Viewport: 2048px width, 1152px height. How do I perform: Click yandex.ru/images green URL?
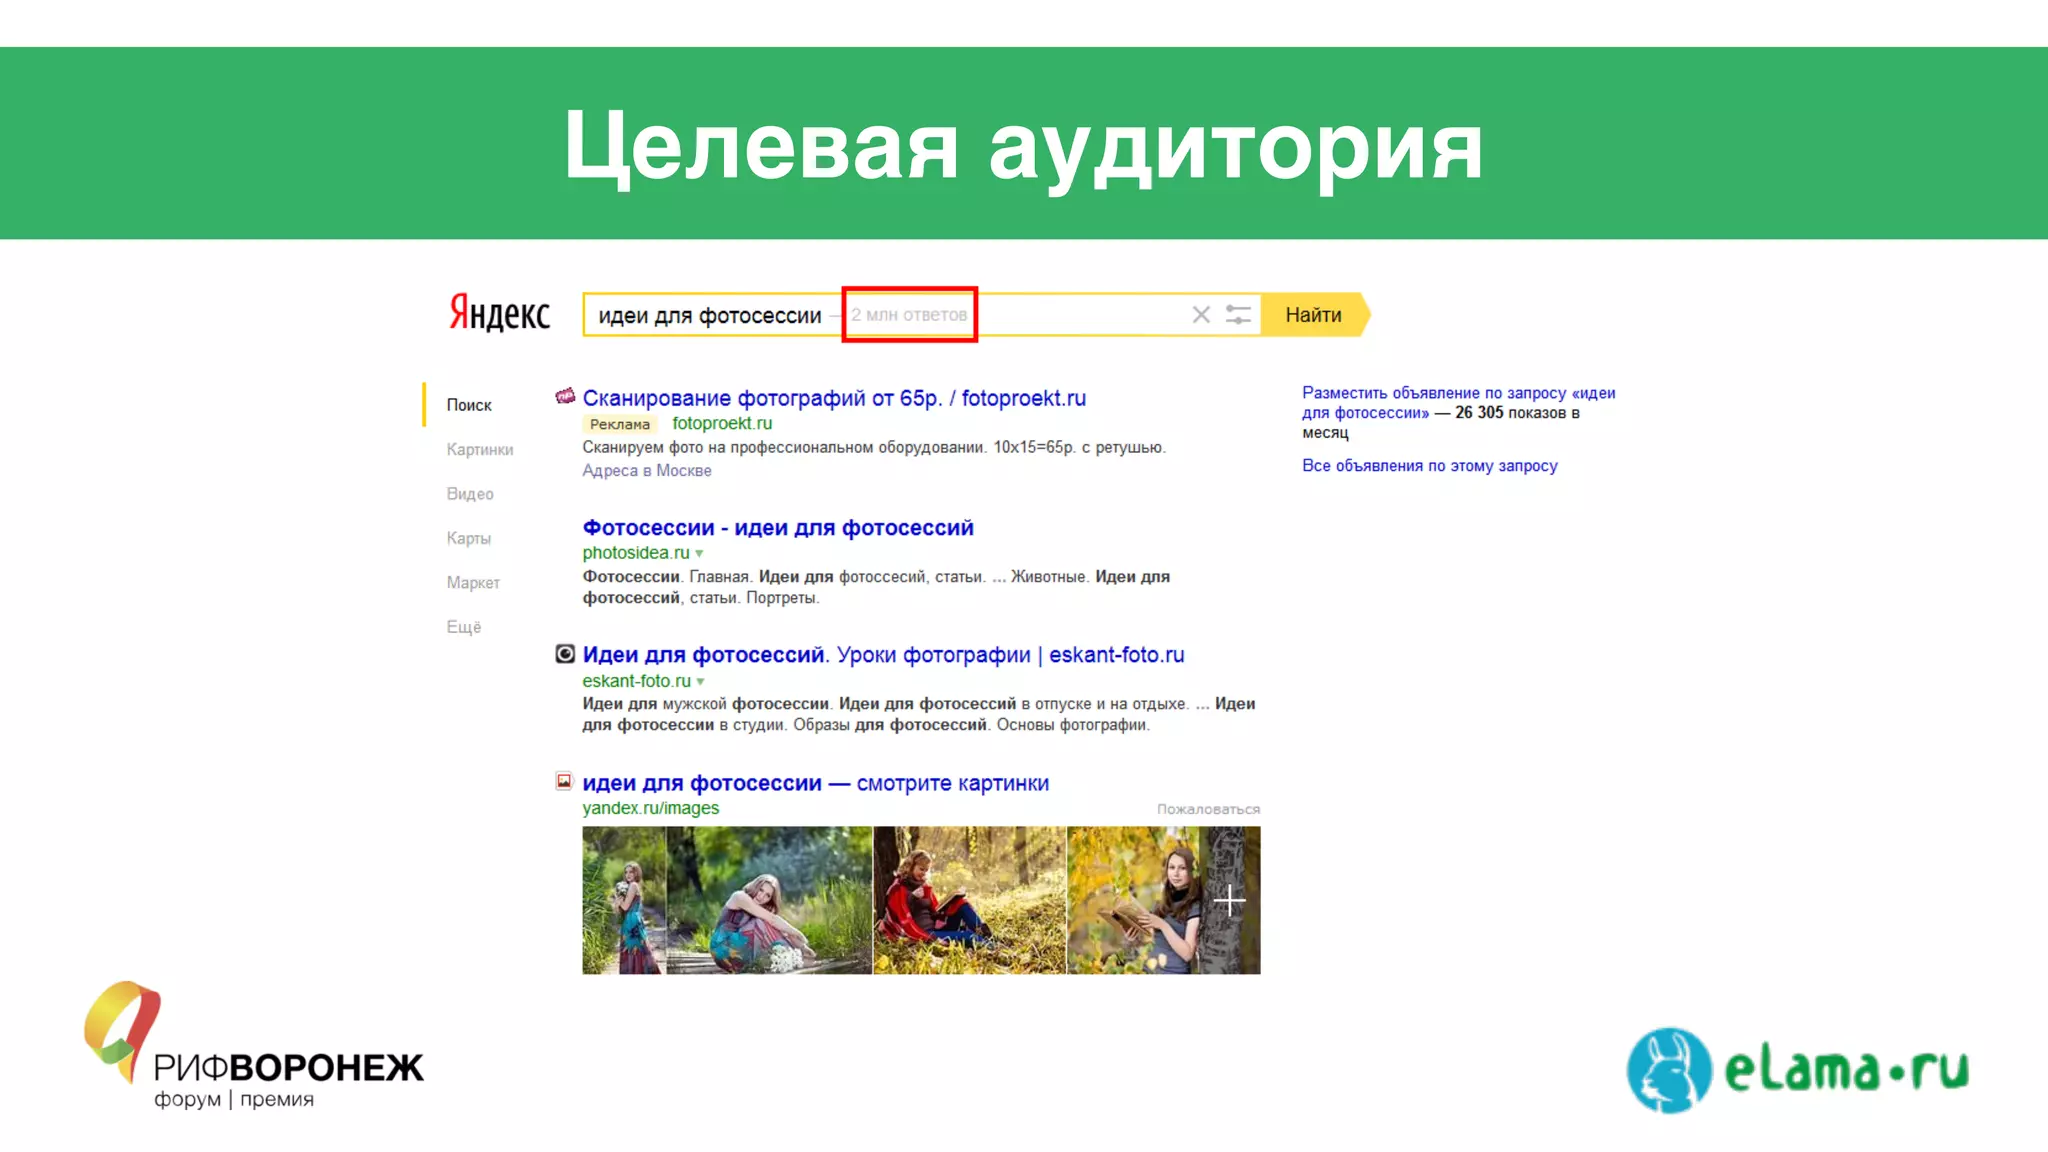tap(651, 808)
